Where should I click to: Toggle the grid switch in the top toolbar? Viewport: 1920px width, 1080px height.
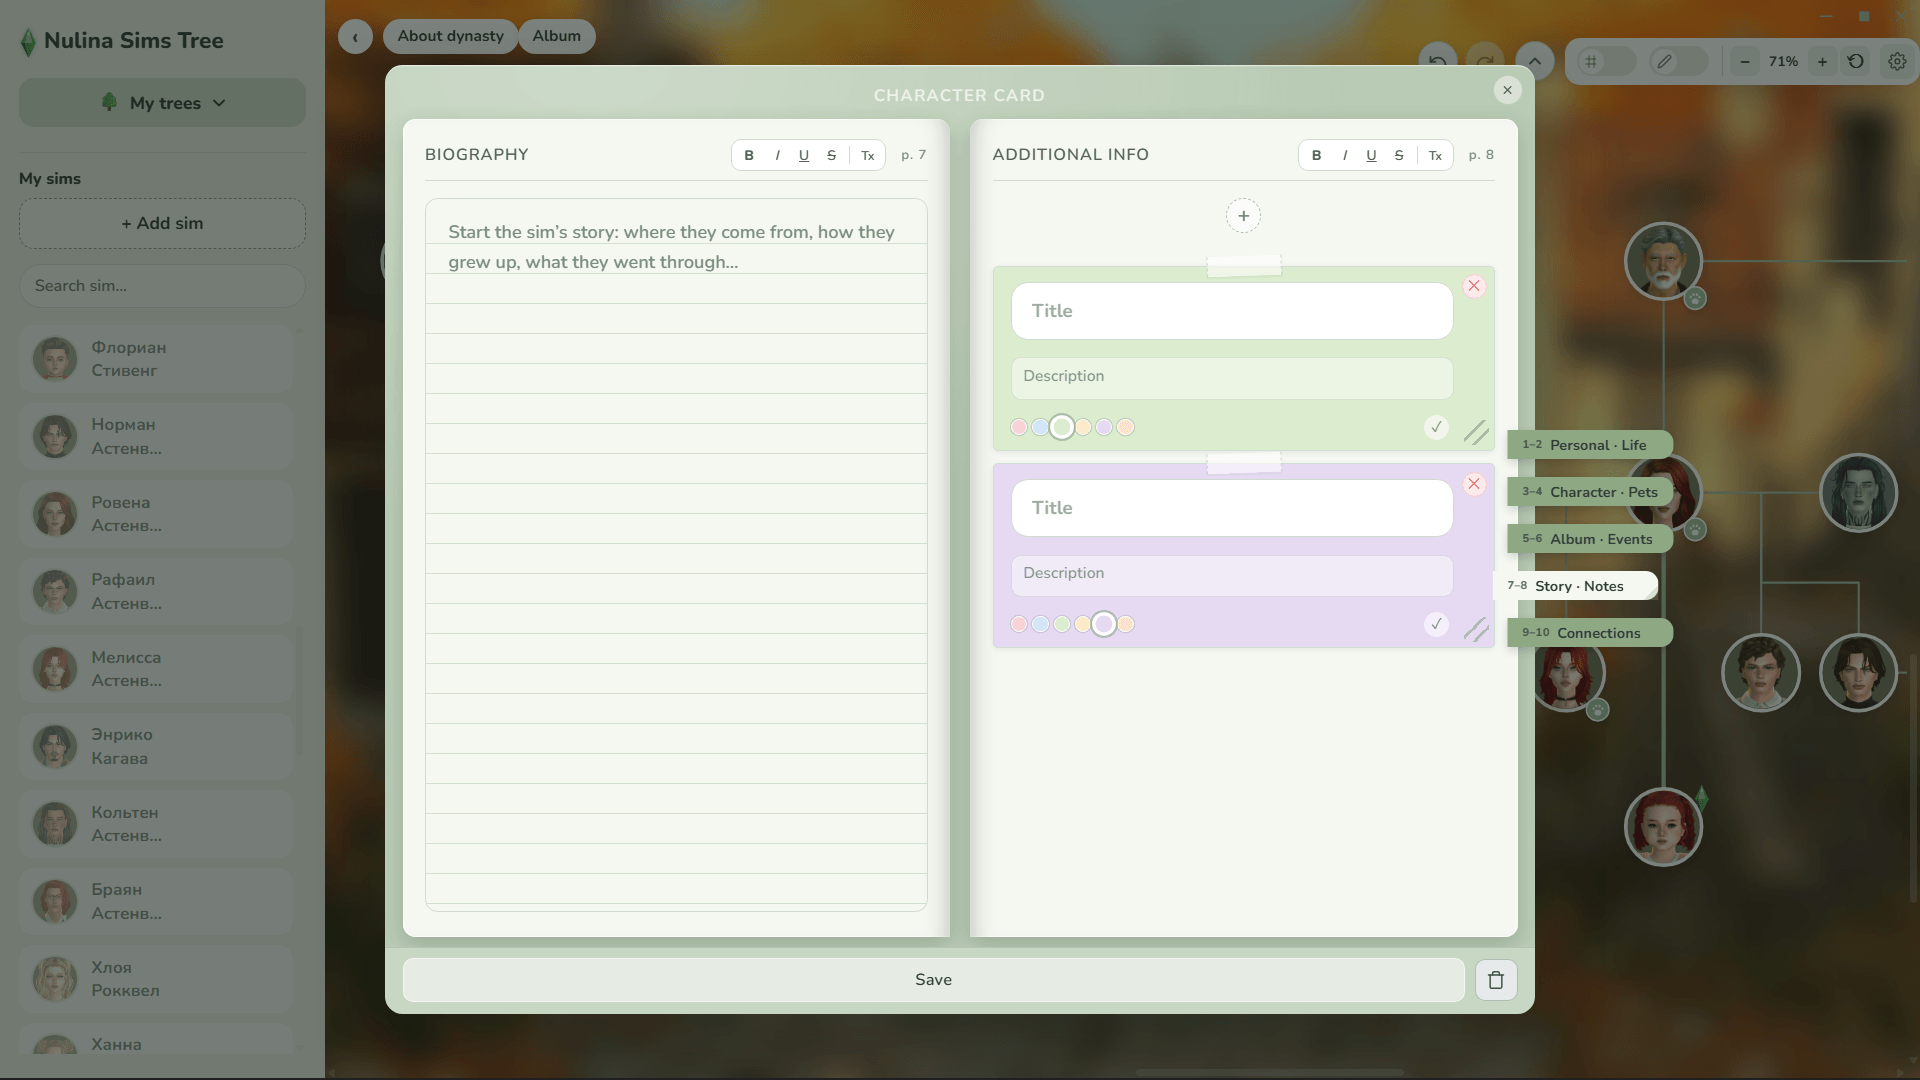1606,61
